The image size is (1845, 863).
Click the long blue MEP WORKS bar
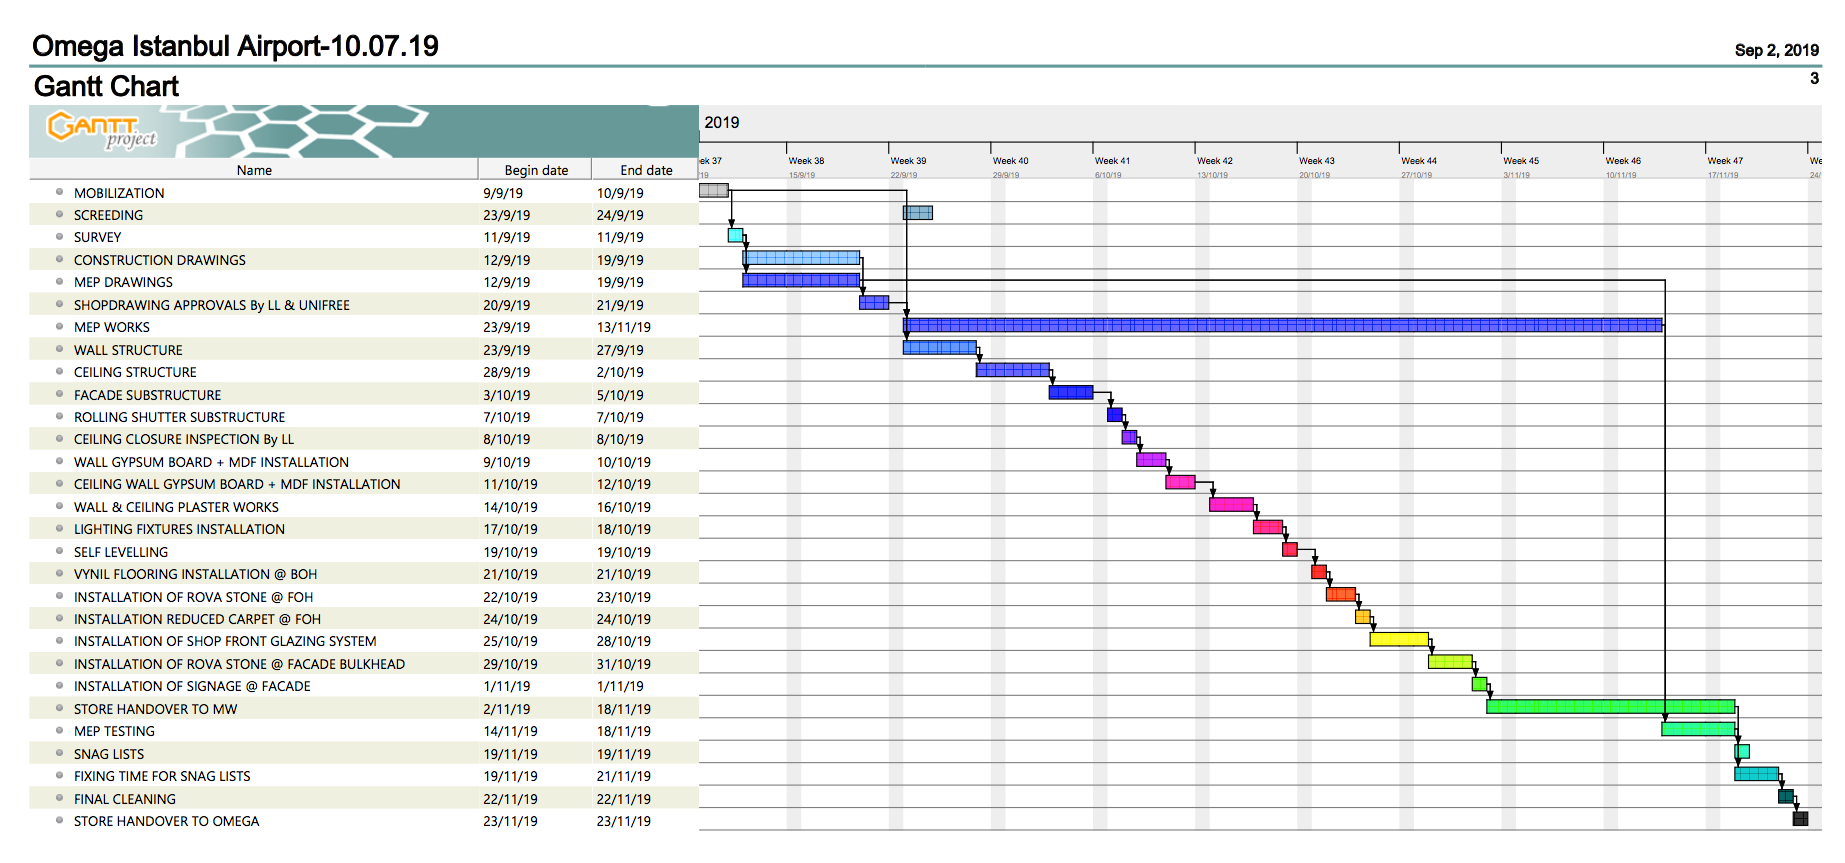1283,325
